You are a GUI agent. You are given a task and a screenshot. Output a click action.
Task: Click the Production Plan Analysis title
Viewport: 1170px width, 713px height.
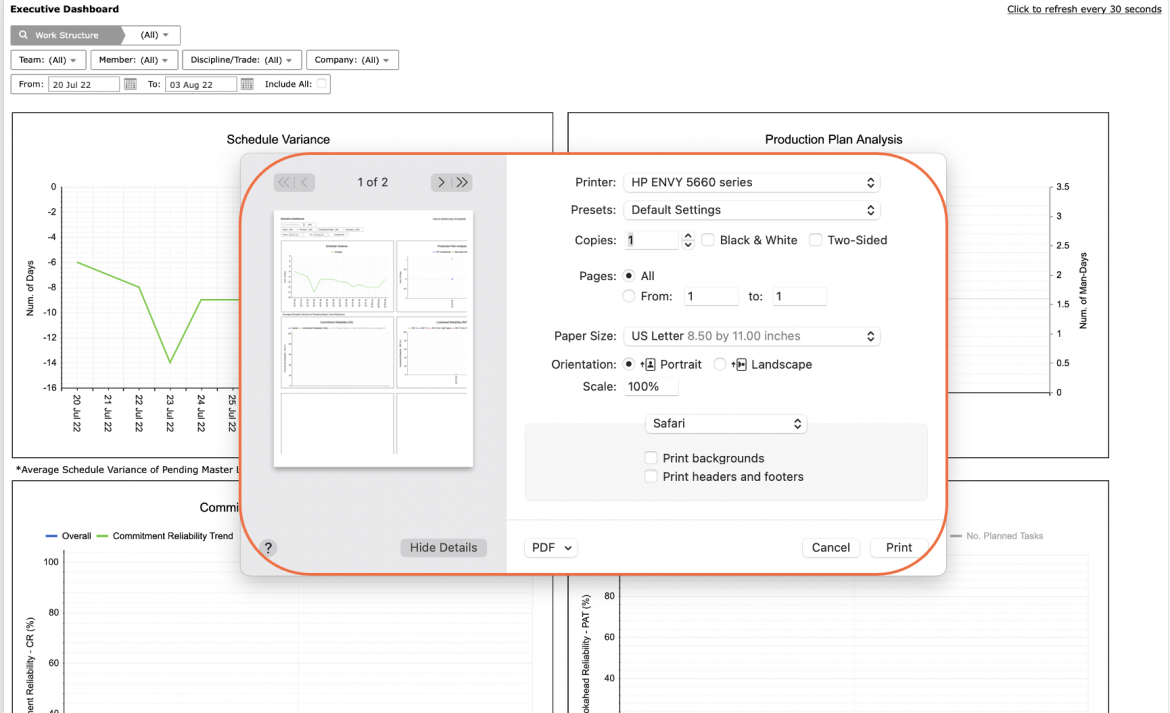point(833,139)
